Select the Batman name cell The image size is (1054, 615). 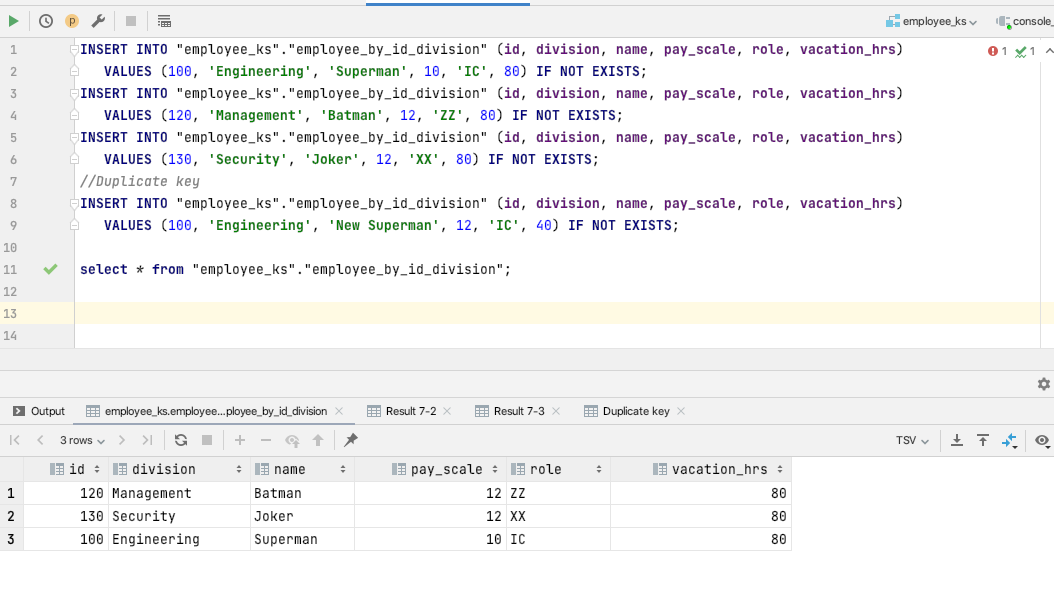(302, 493)
